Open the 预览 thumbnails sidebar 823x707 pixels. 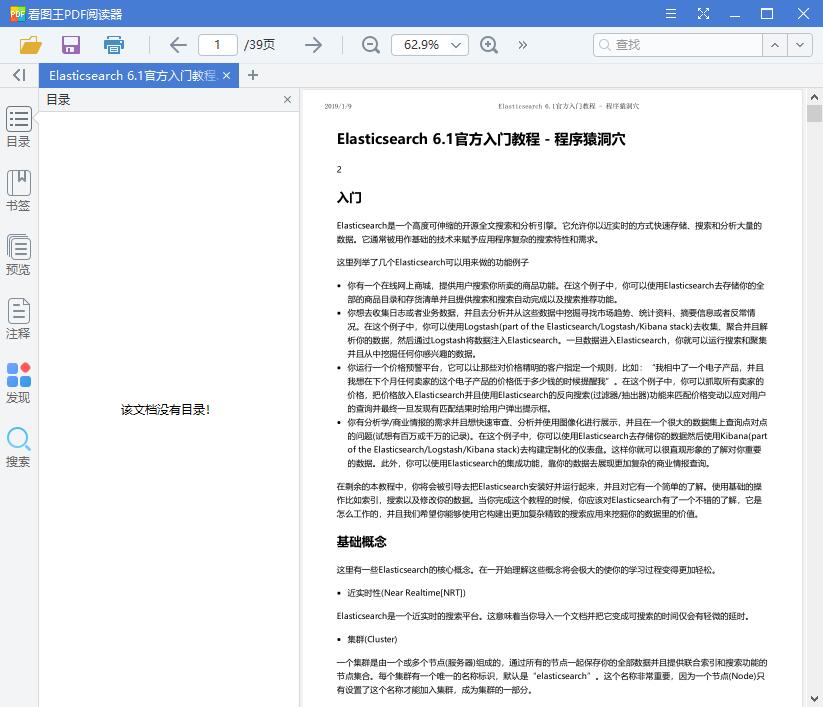18,255
